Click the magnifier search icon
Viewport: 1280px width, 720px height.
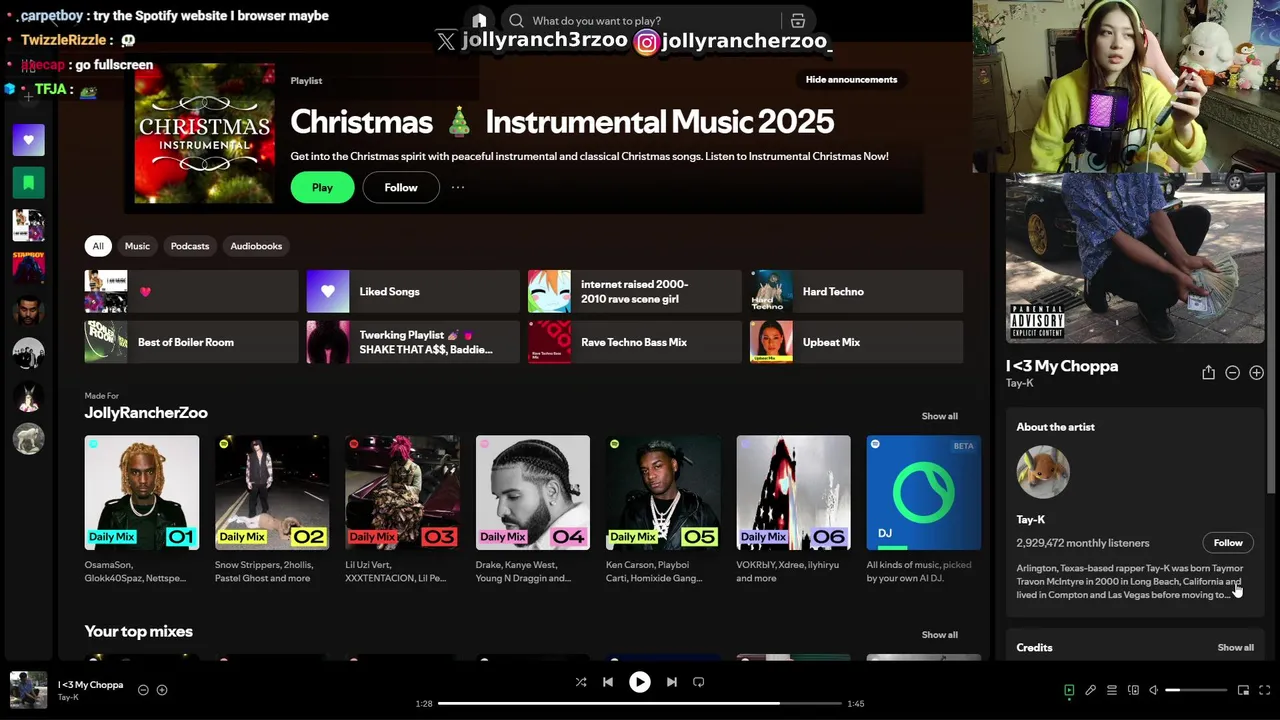pos(516,20)
